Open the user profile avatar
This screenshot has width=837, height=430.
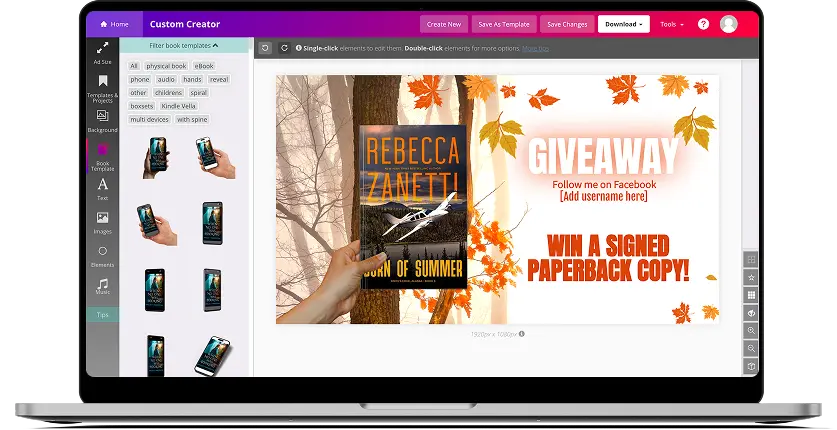[x=729, y=24]
